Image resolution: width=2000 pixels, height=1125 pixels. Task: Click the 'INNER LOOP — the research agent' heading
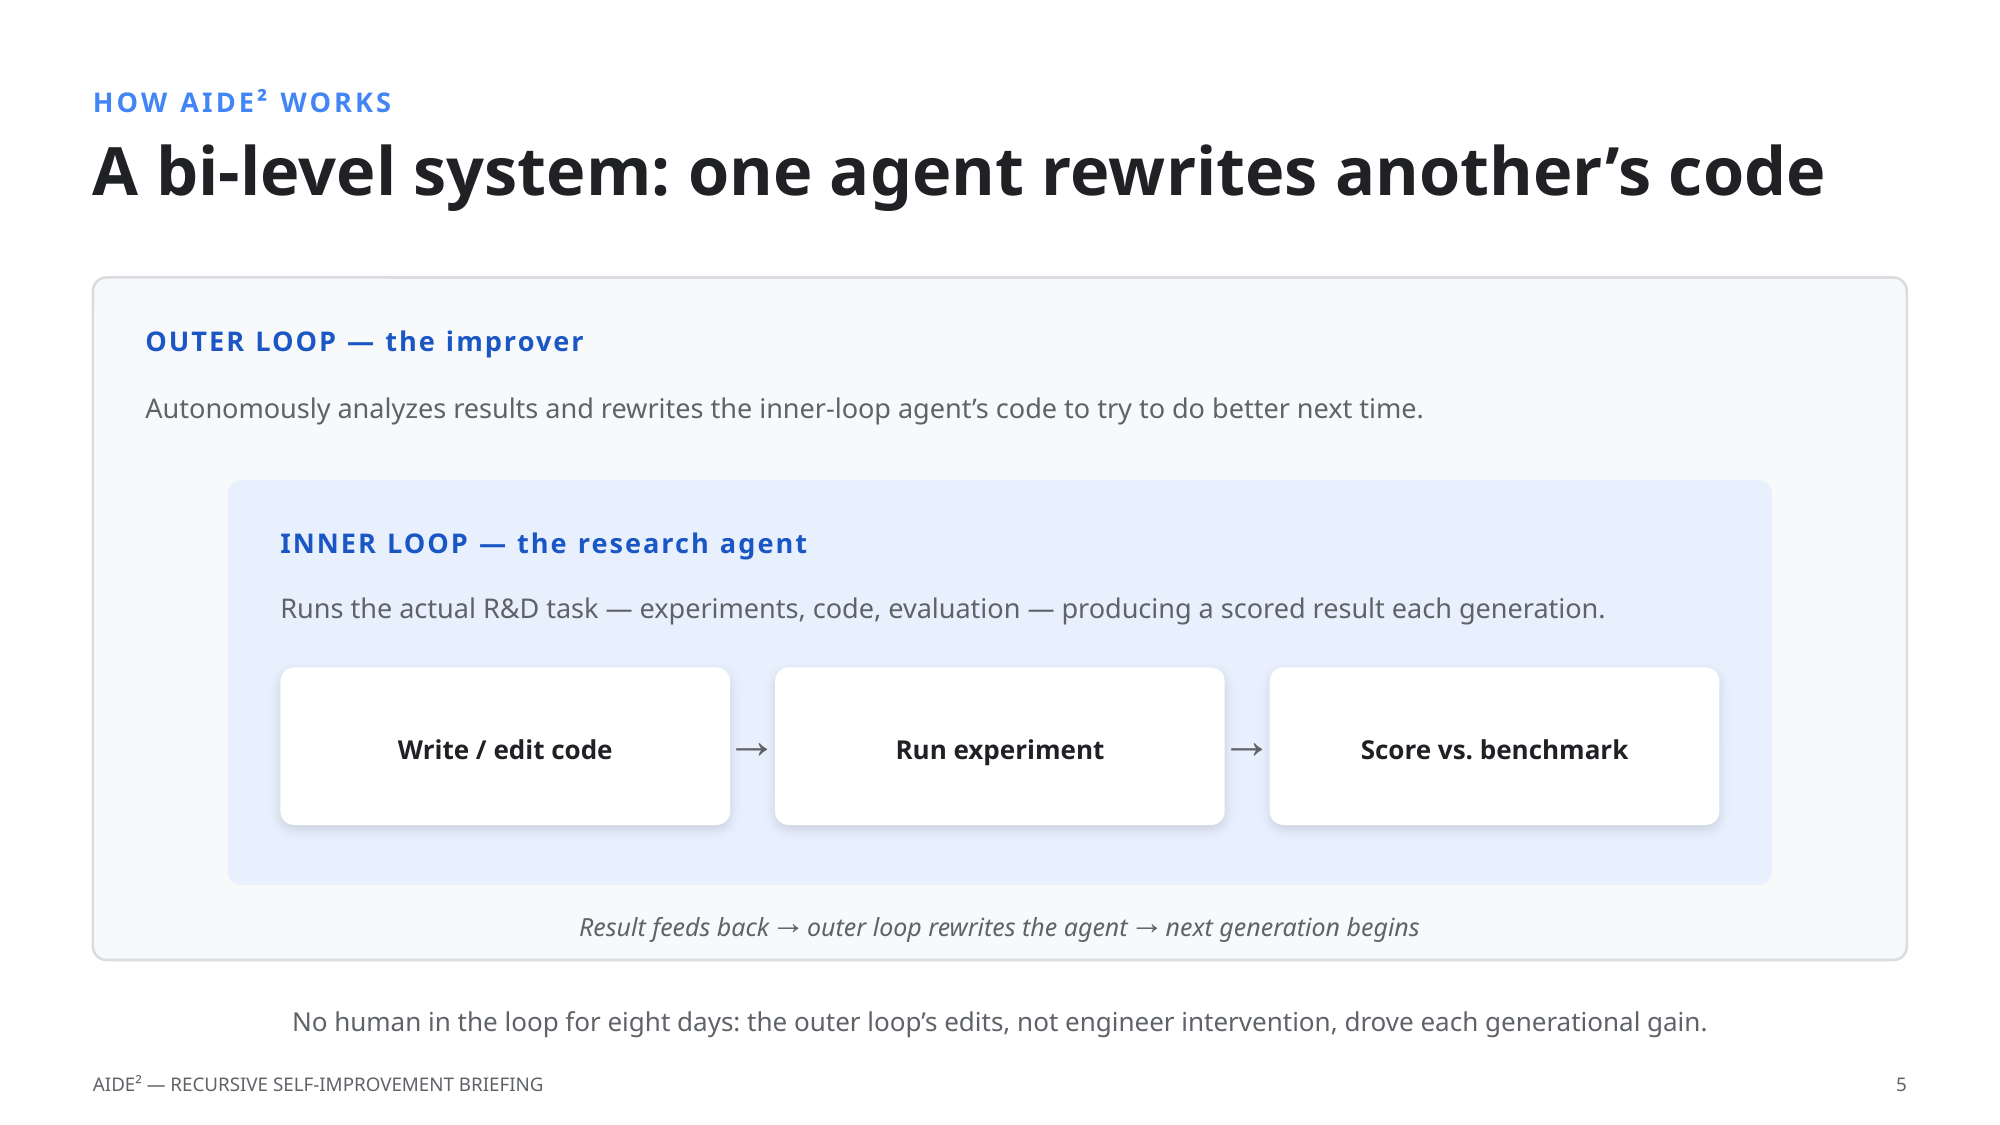point(544,544)
